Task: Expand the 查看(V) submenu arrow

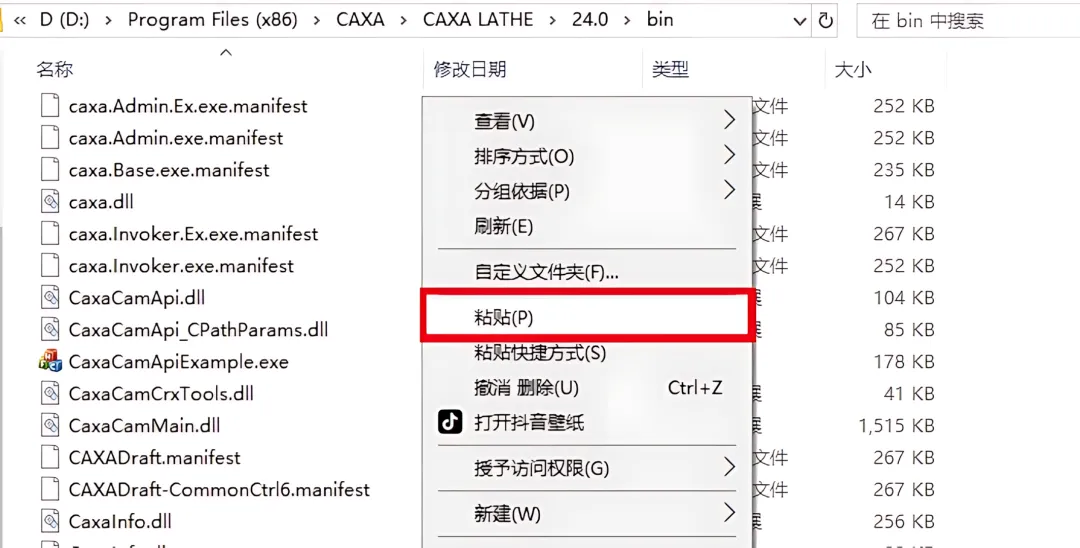Action: (729, 121)
